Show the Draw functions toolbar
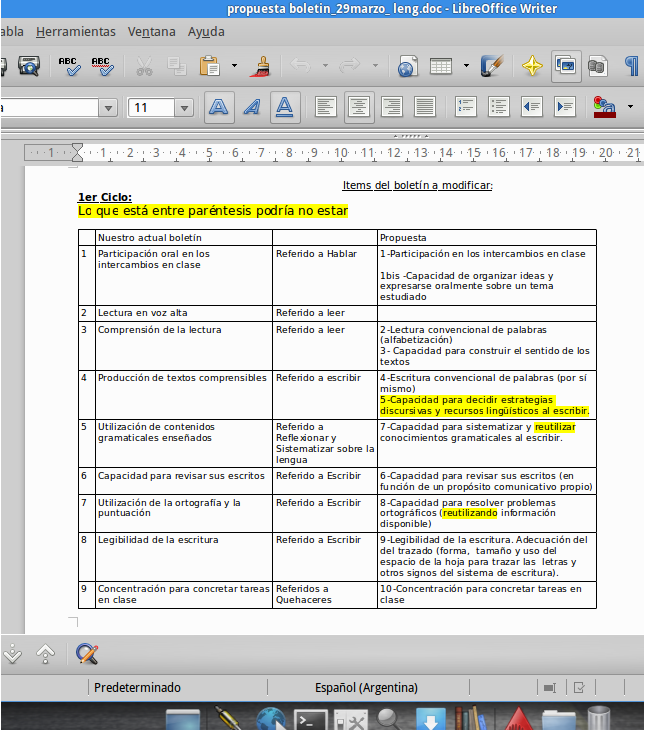 [x=492, y=66]
